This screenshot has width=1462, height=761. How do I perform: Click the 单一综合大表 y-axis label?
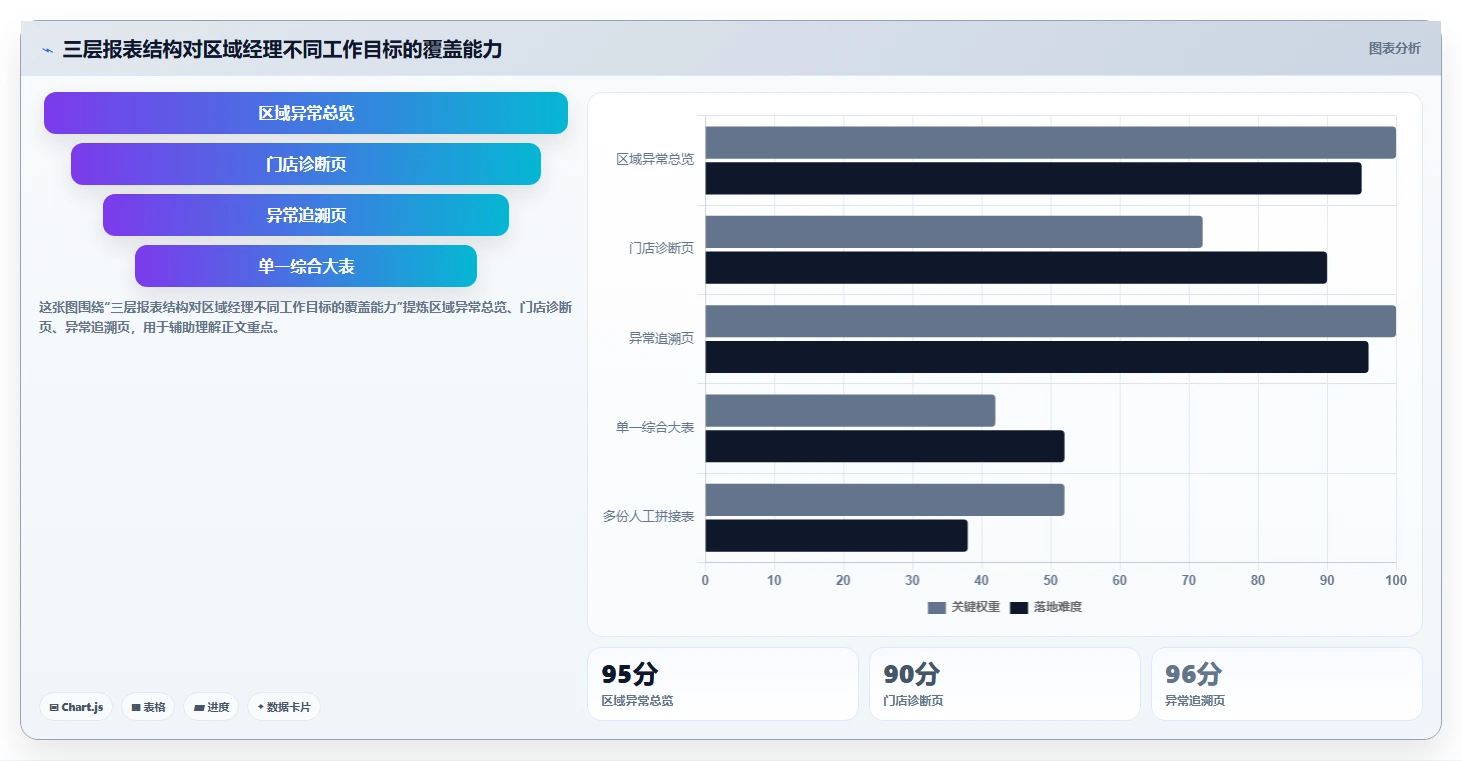coord(655,428)
